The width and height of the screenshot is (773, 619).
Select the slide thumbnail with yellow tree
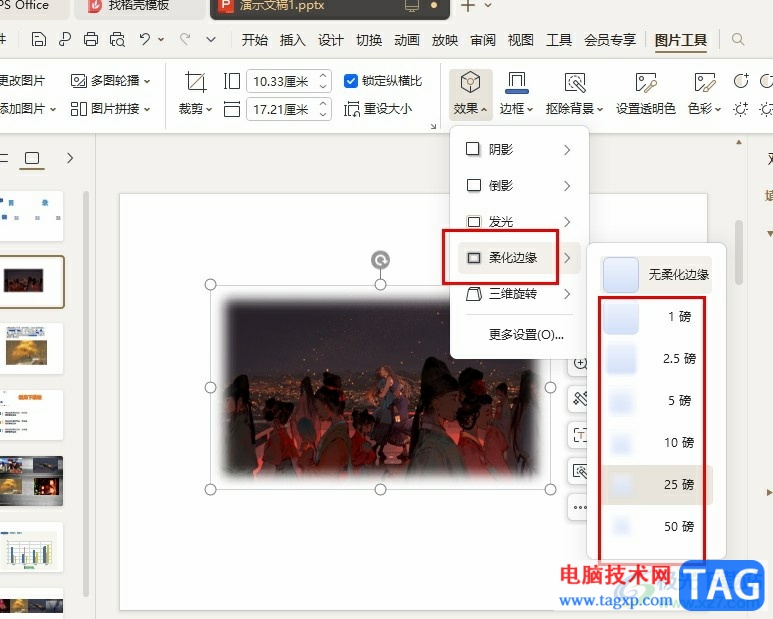[x=32, y=348]
